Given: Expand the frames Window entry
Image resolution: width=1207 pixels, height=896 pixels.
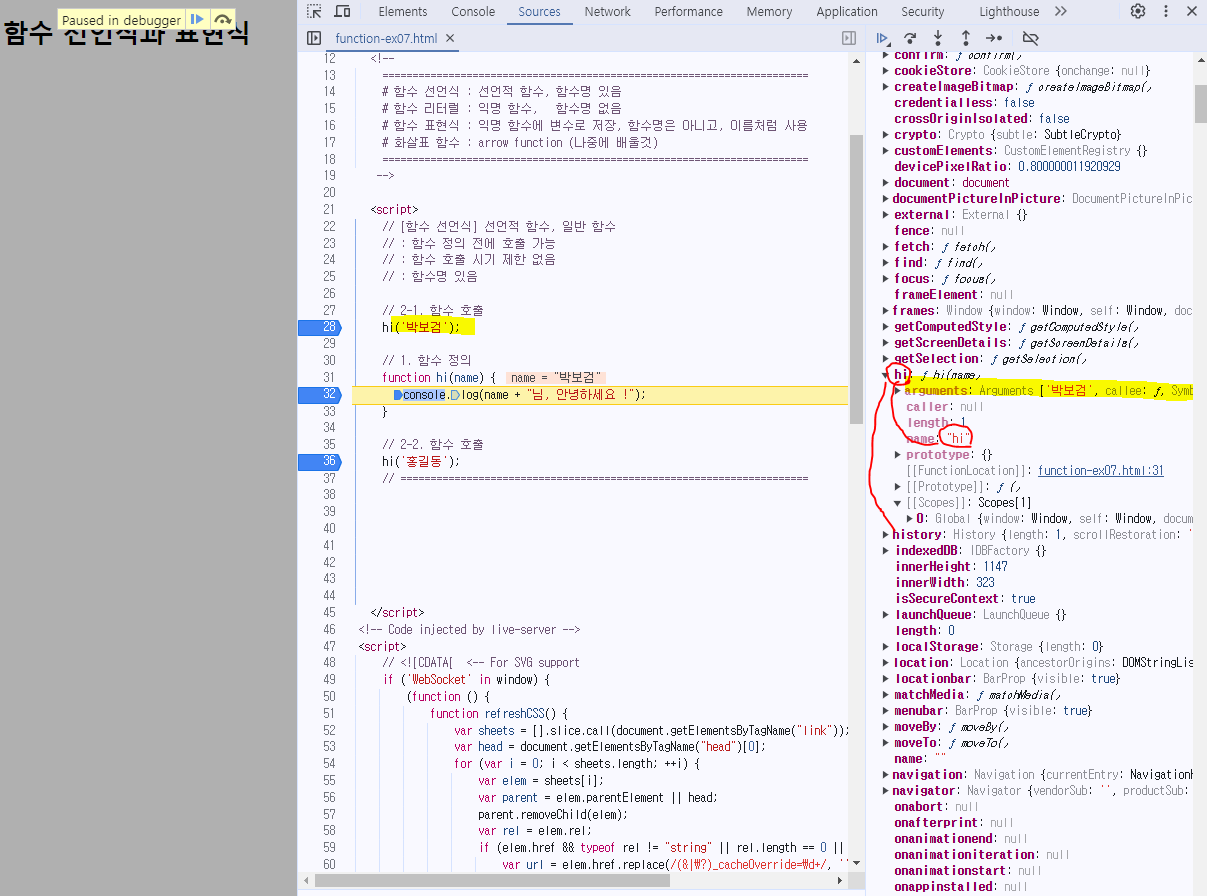Looking at the screenshot, I should tap(886, 311).
